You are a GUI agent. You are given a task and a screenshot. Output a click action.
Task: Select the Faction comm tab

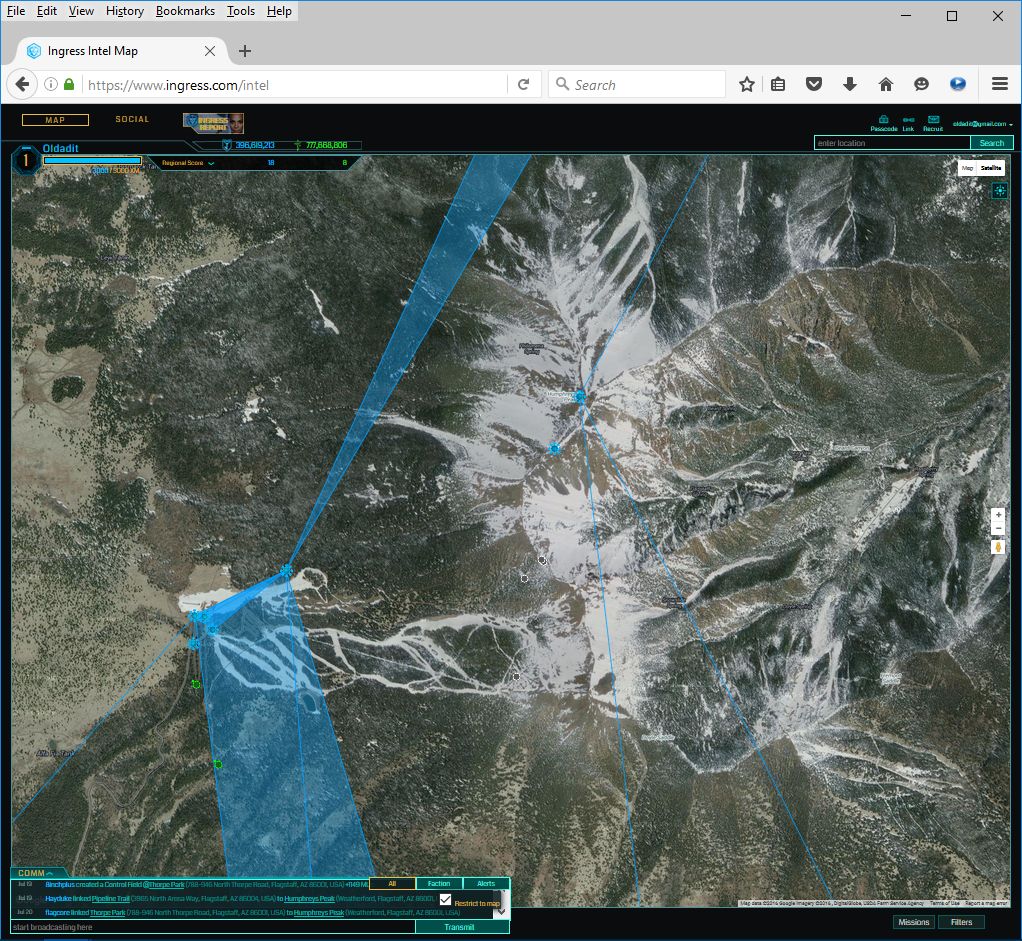tap(439, 883)
